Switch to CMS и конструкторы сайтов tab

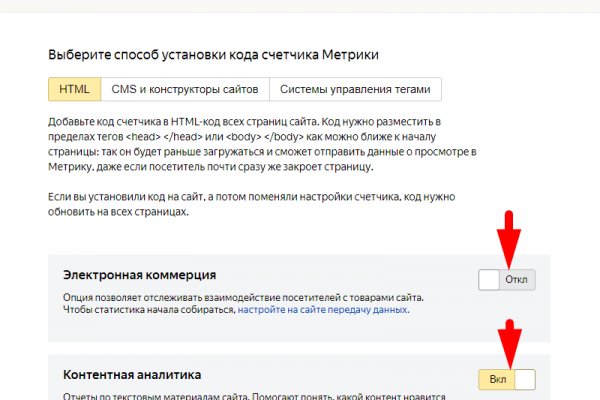click(x=184, y=89)
